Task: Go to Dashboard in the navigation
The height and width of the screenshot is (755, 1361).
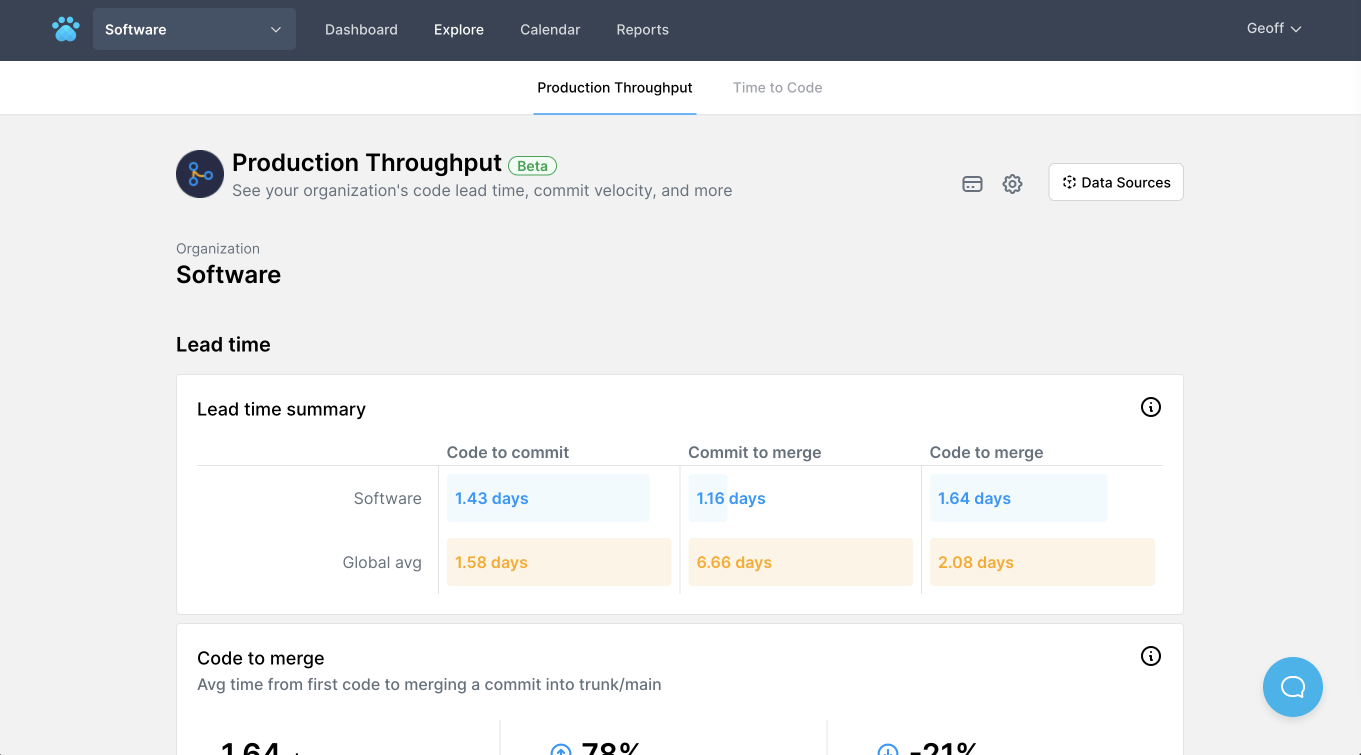Action: tap(361, 30)
